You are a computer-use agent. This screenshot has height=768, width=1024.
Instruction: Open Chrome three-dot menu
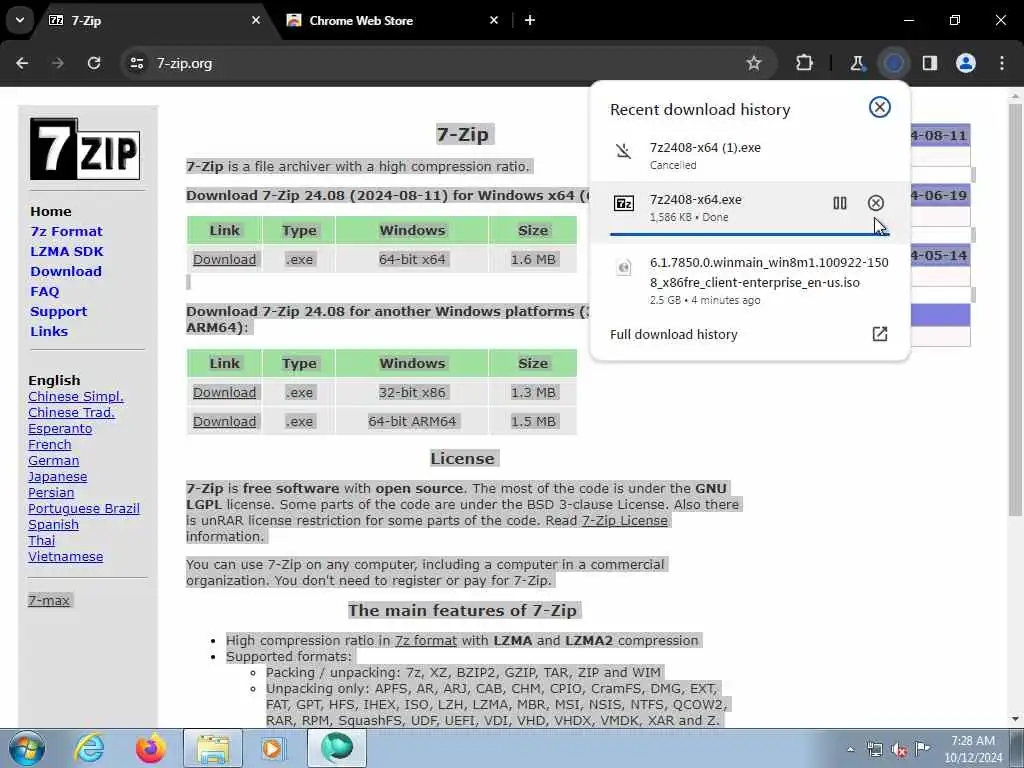(1002, 63)
